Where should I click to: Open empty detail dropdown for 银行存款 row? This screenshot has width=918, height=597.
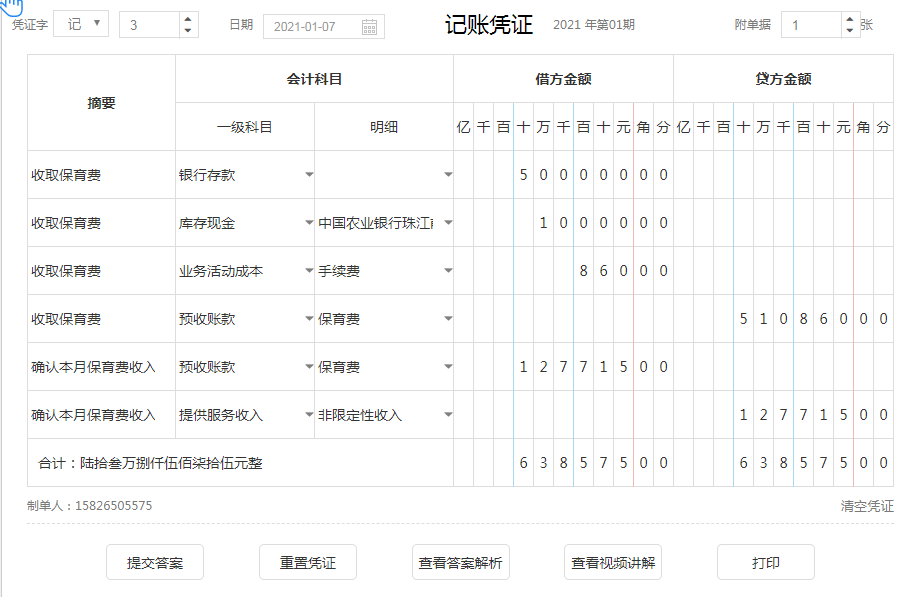click(448, 175)
